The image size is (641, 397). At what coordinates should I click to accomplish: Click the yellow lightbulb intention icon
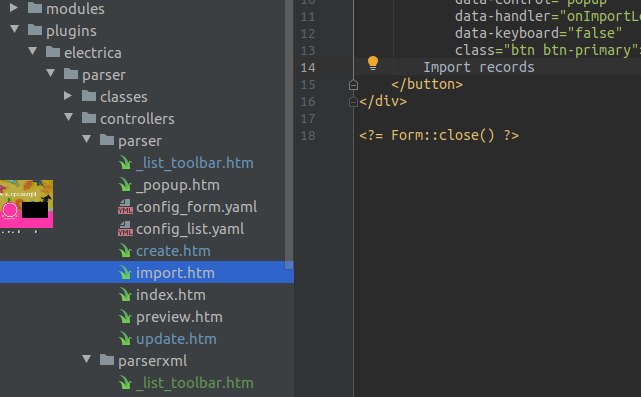click(373, 63)
